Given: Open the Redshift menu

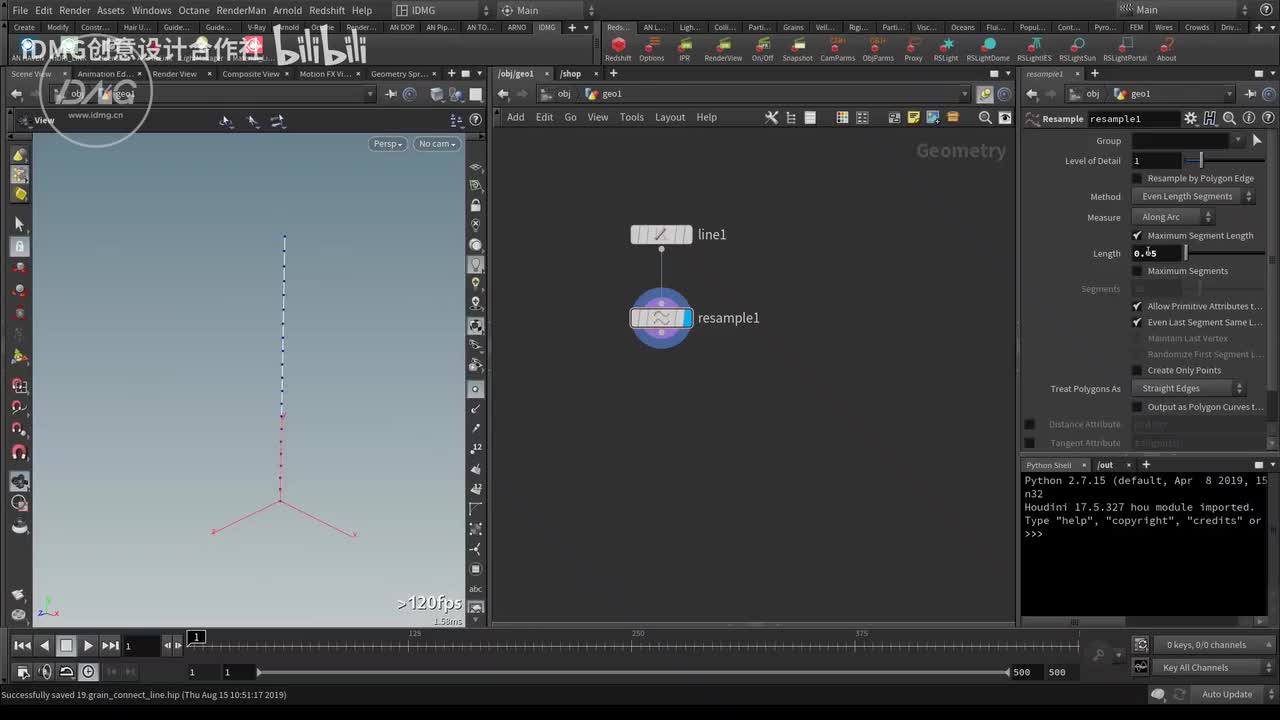Looking at the screenshot, I should (x=327, y=10).
